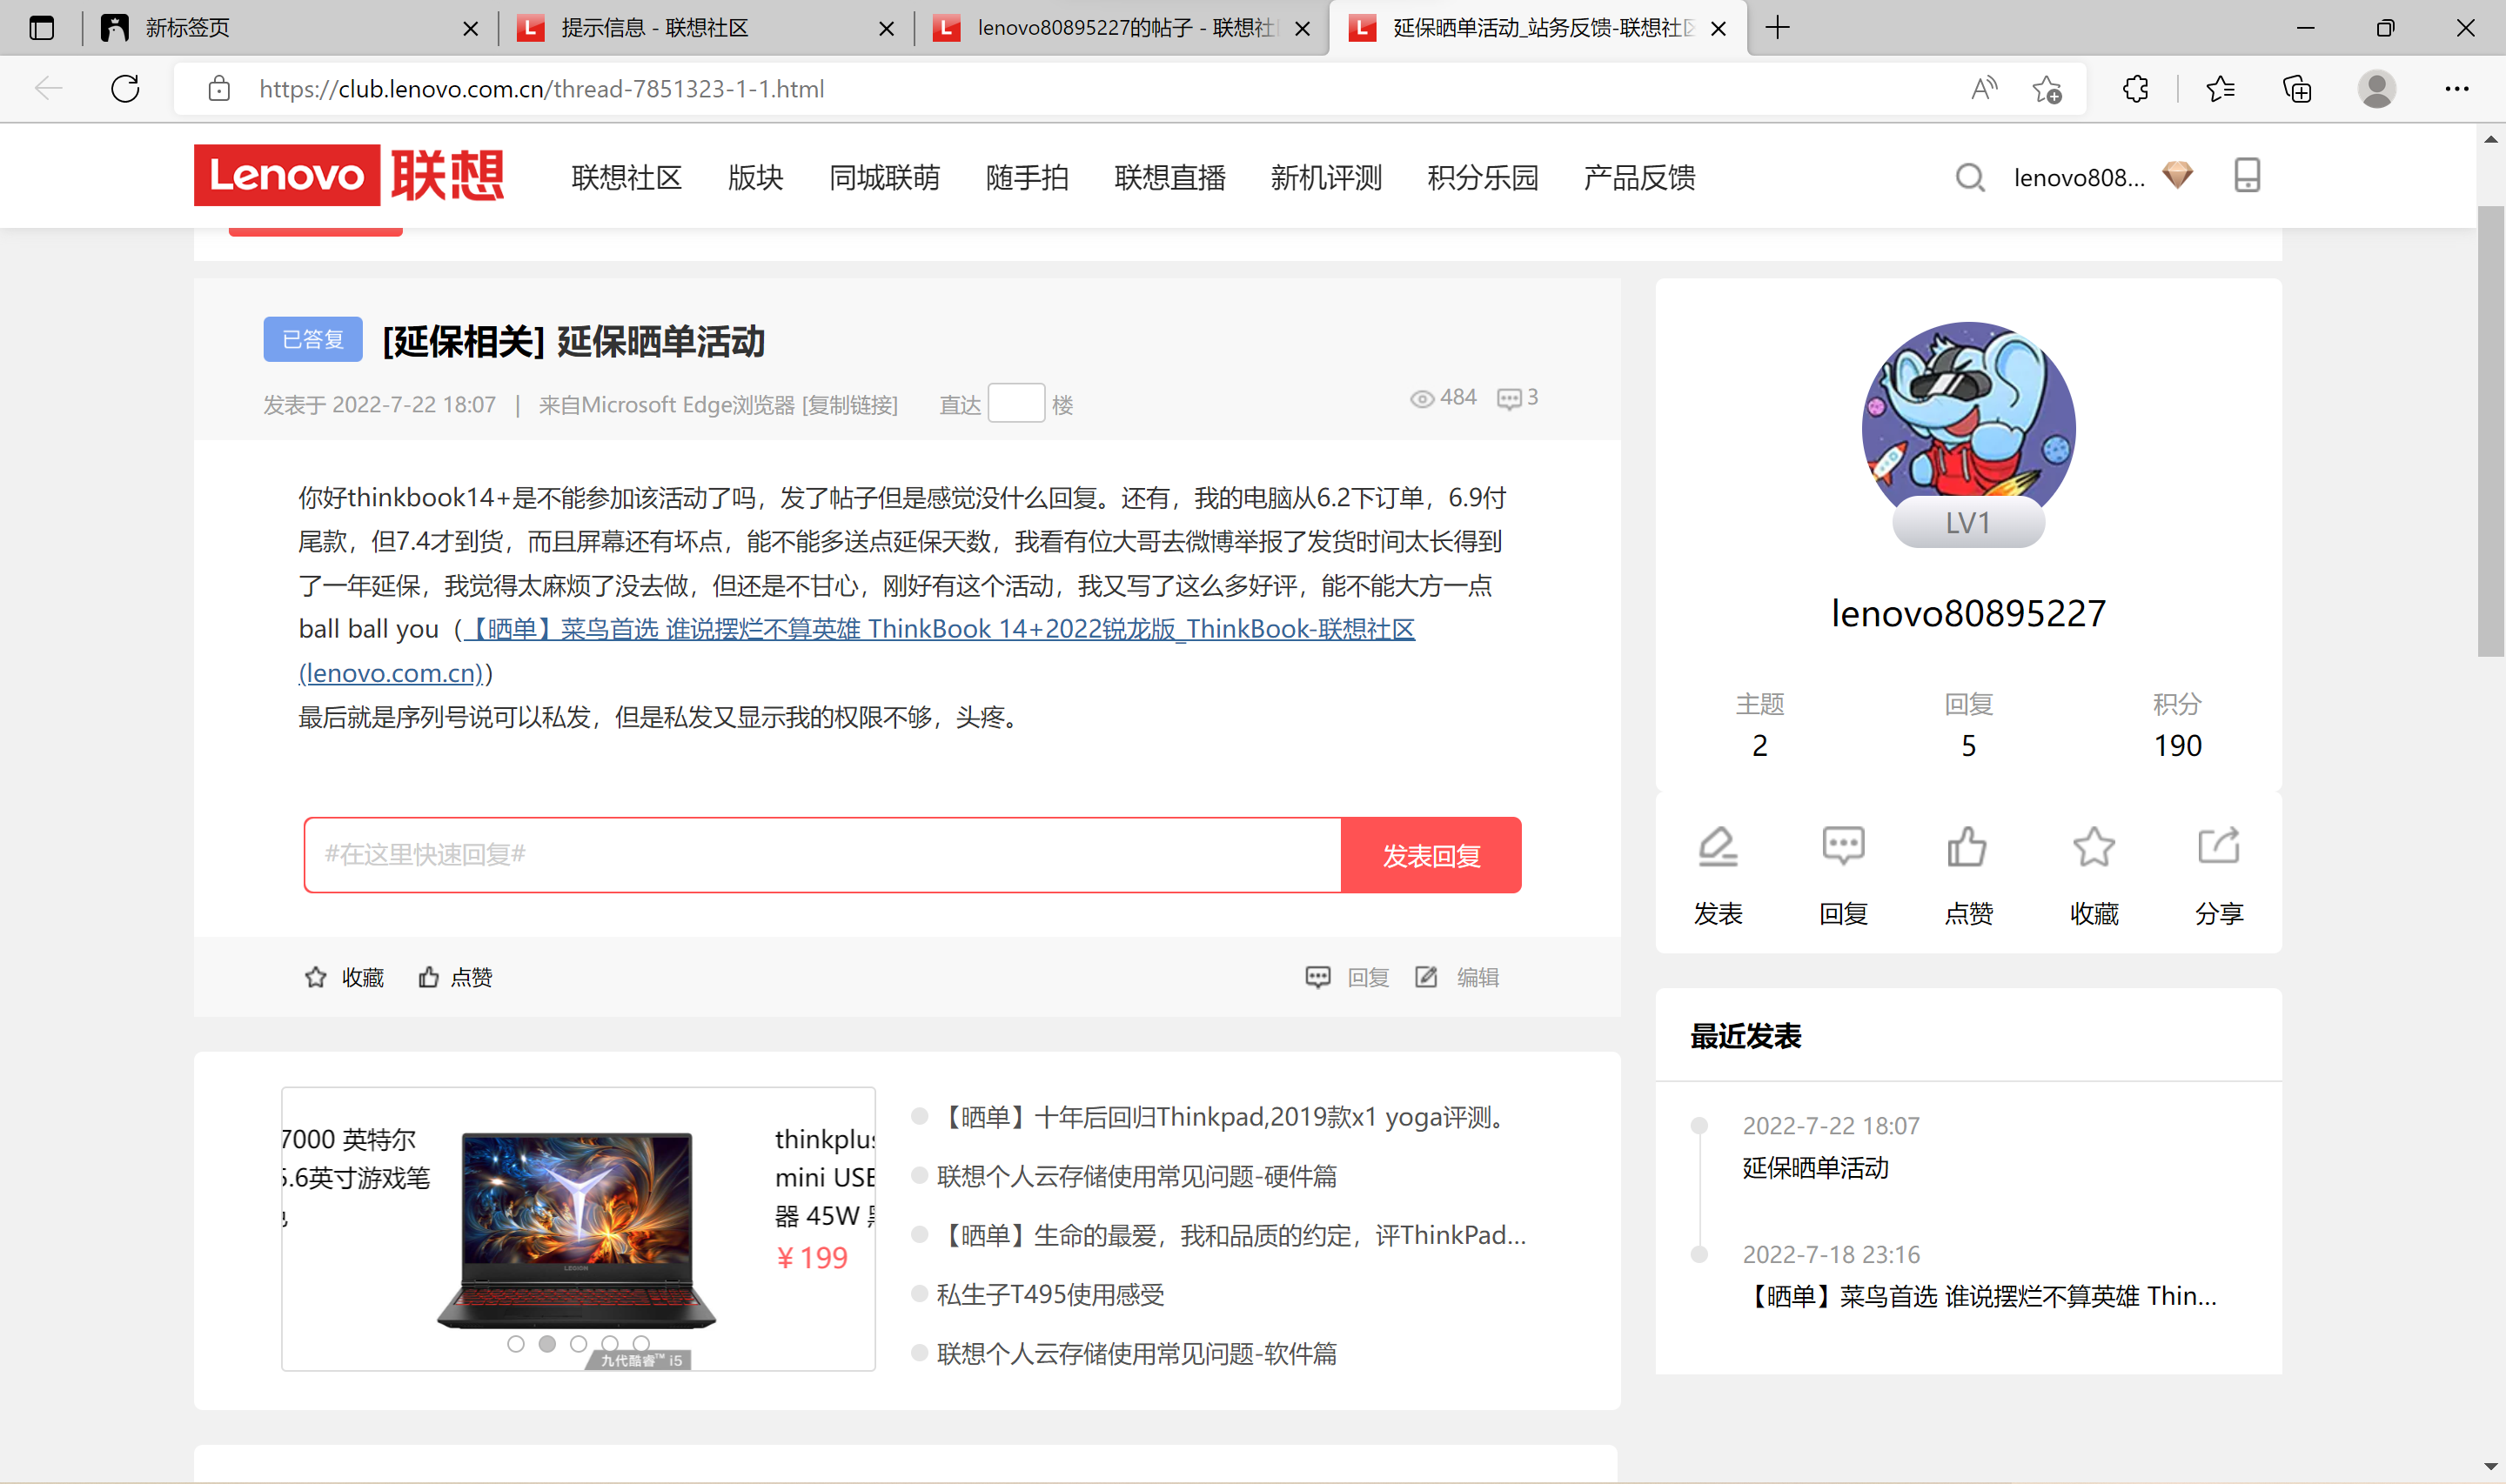Select the fourth carousel dot
This screenshot has height=1484, width=2506.
(610, 1344)
